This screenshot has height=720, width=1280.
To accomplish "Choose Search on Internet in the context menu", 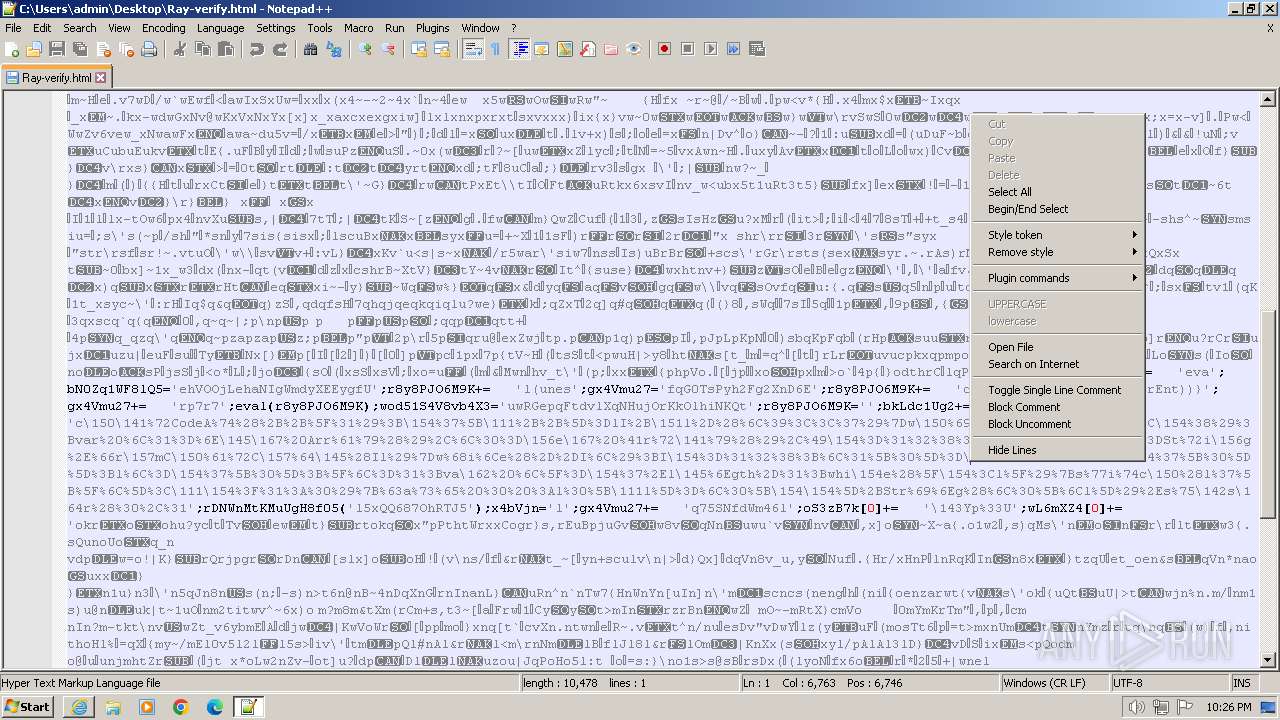I will click(x=1057, y=364).
